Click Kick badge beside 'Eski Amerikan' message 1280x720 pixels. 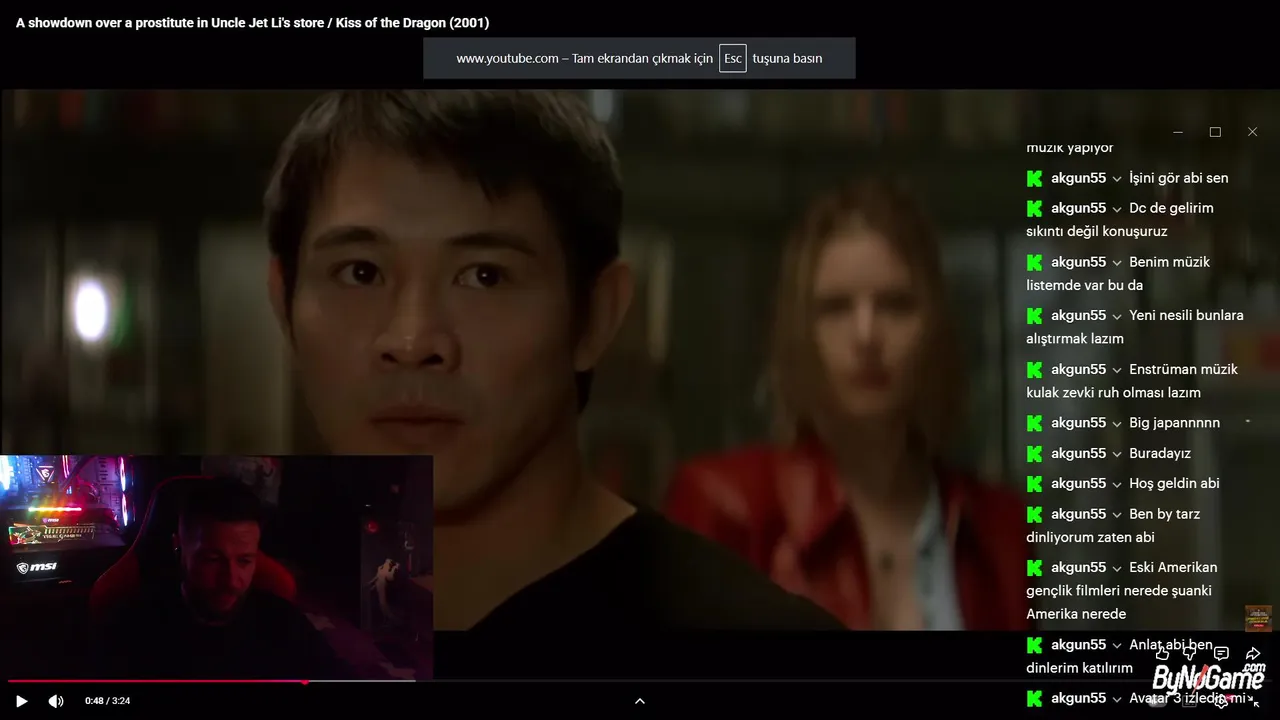(1035, 567)
